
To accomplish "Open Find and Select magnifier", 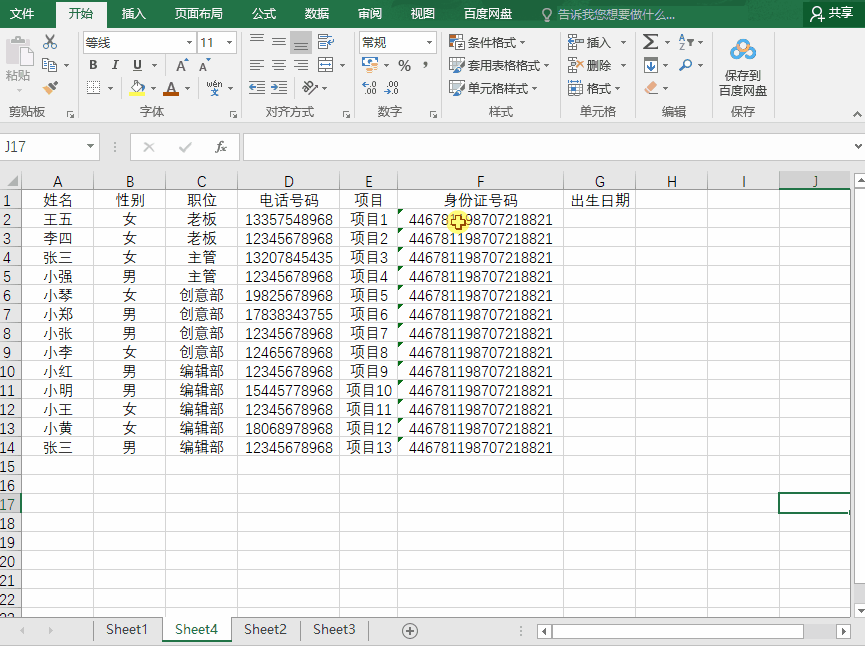I will point(686,65).
